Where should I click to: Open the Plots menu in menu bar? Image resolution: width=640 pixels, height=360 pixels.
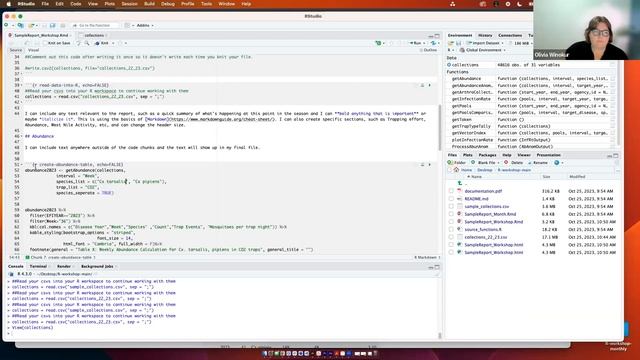(x=109, y=4)
